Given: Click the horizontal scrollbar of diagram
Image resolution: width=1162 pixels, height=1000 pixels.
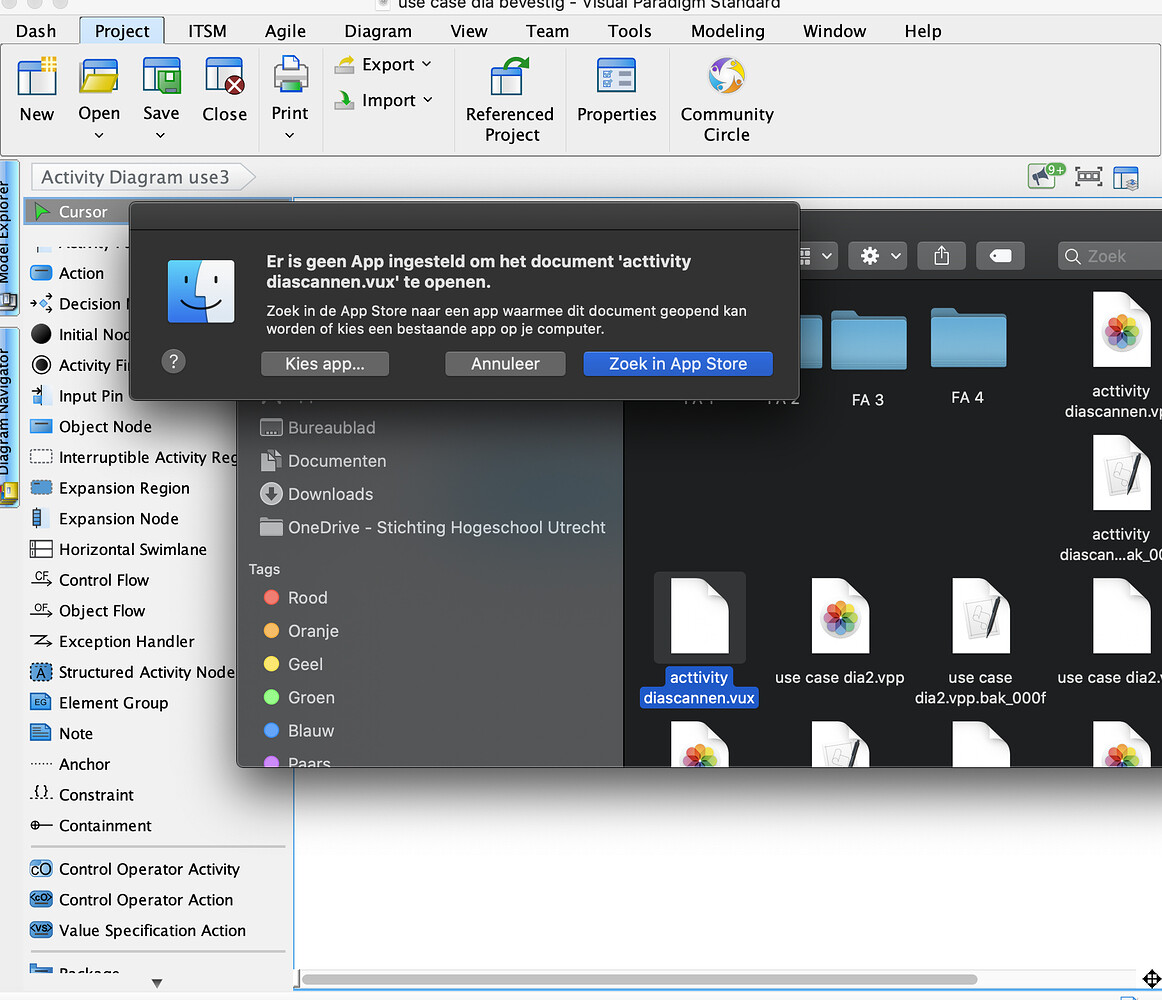Looking at the screenshot, I should [x=640, y=979].
